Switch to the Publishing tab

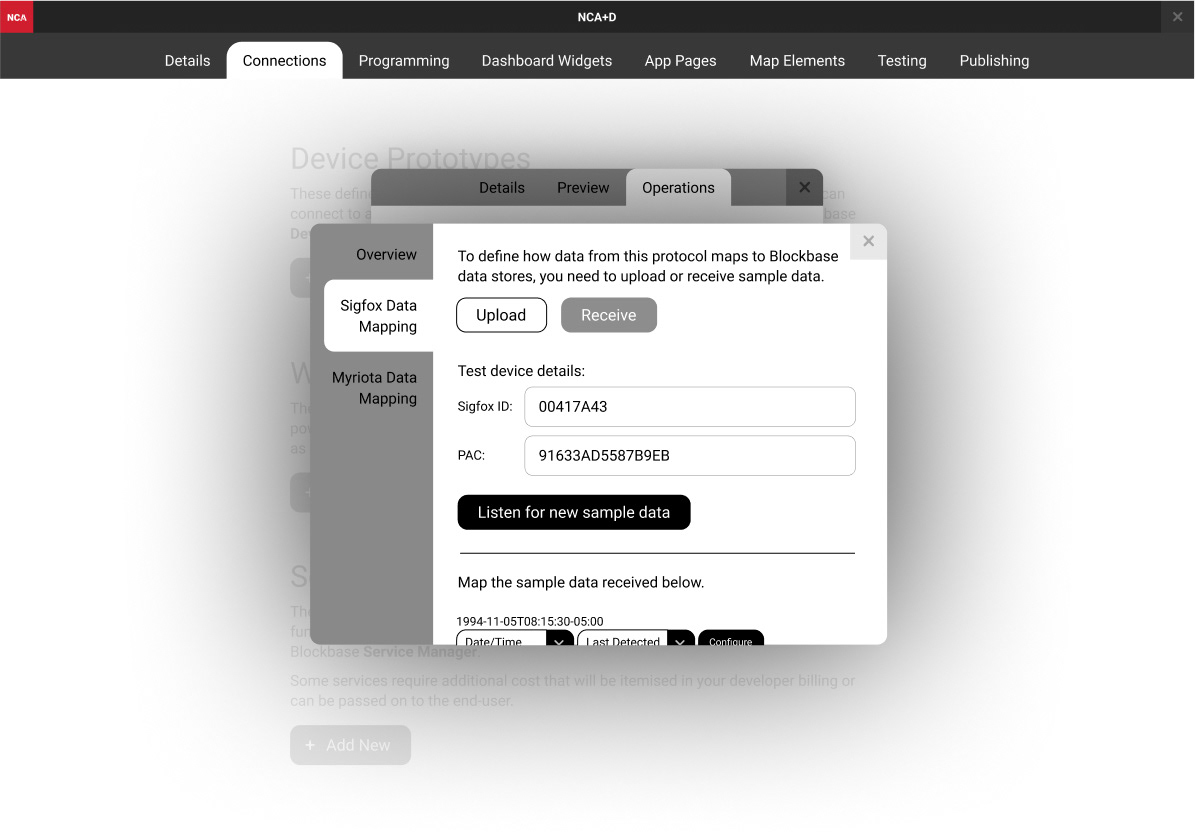click(x=994, y=61)
